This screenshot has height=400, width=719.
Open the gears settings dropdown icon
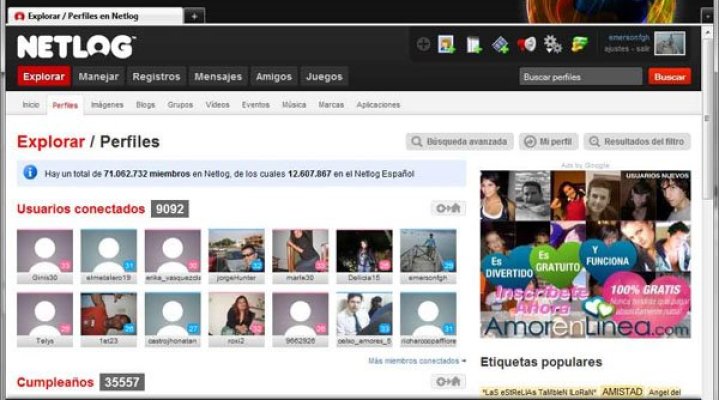553,44
